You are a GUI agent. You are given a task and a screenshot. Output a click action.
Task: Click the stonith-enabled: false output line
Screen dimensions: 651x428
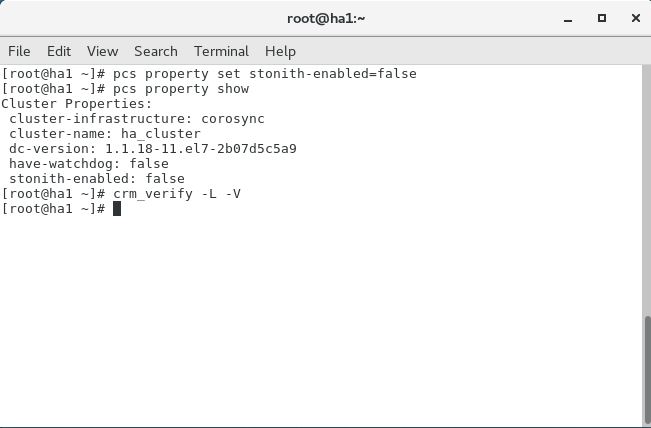click(97, 179)
